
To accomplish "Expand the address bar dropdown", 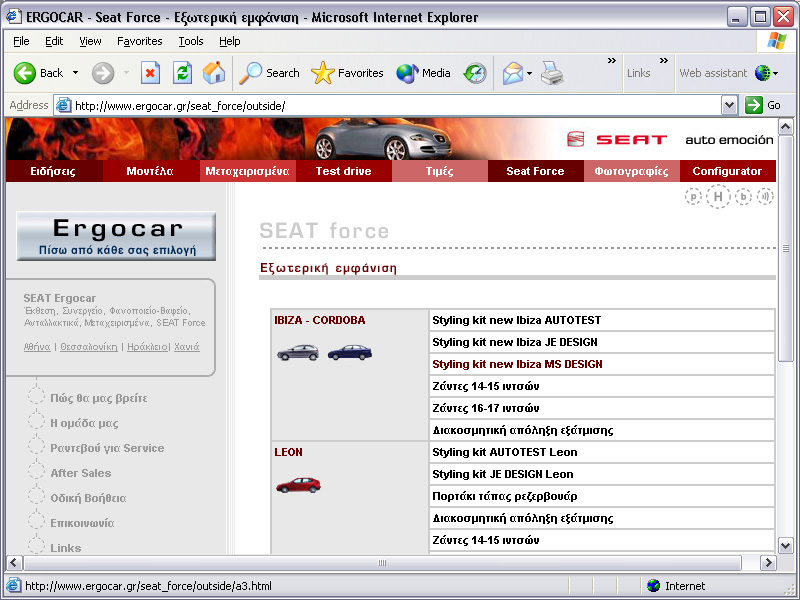I will pos(730,105).
